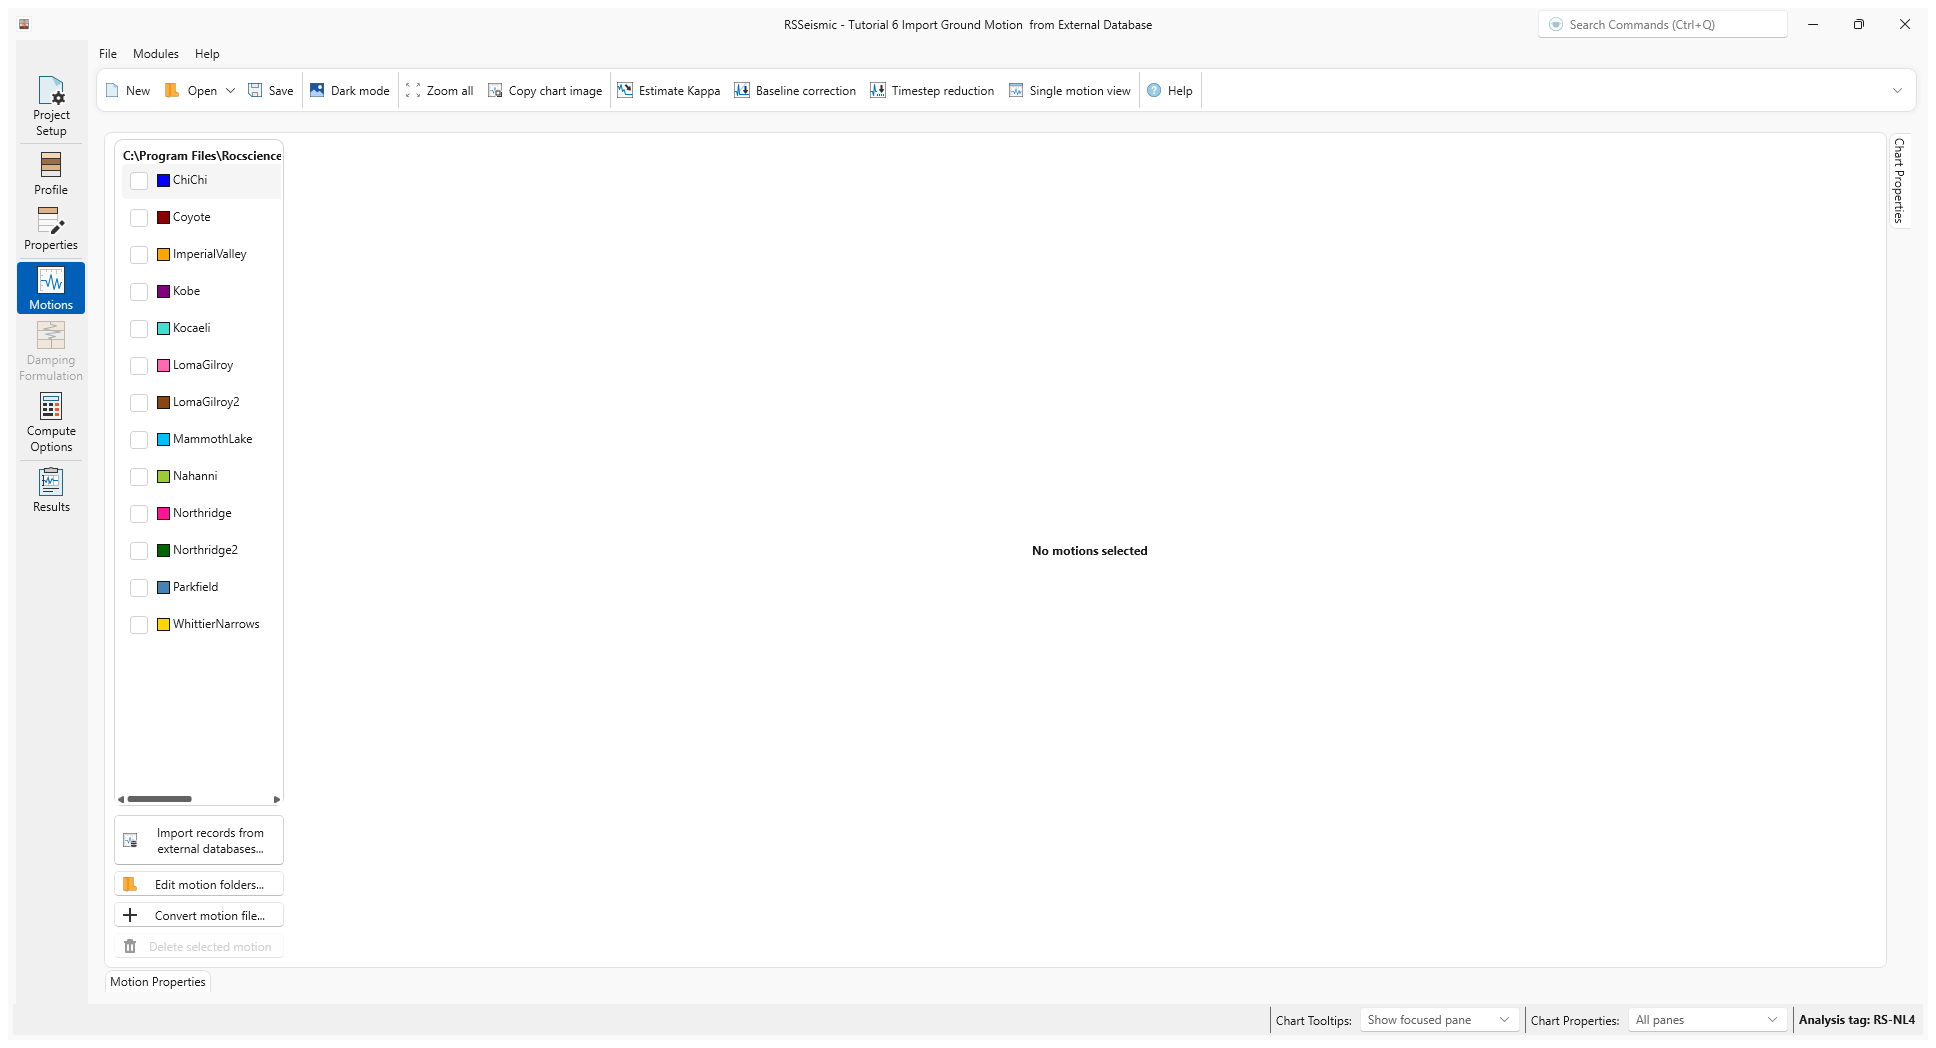Click the Motion Properties tab
Image resolution: width=1936 pixels, height=1048 pixels.
(158, 982)
